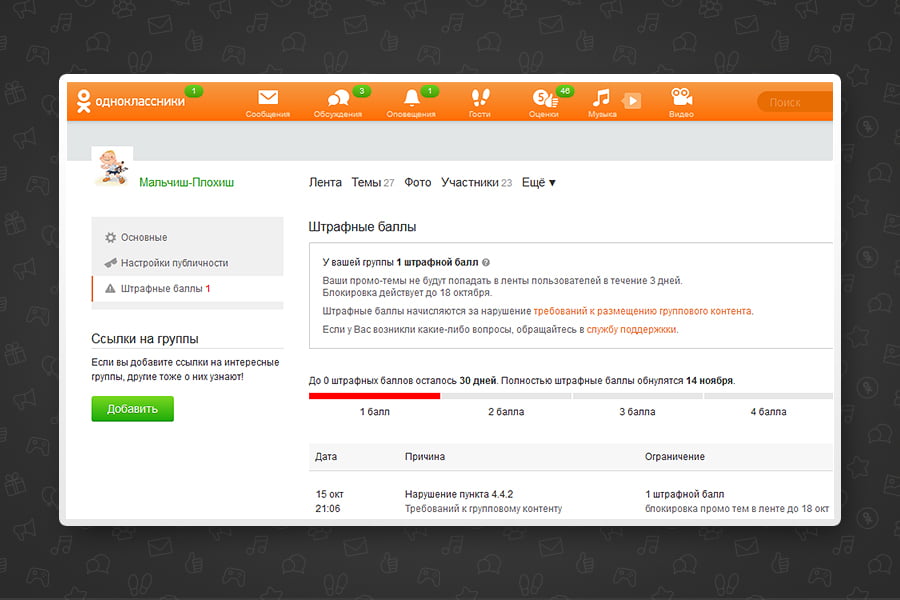Click the red penalty points progress bar
Viewport: 900px width, 600px height.
[374, 396]
